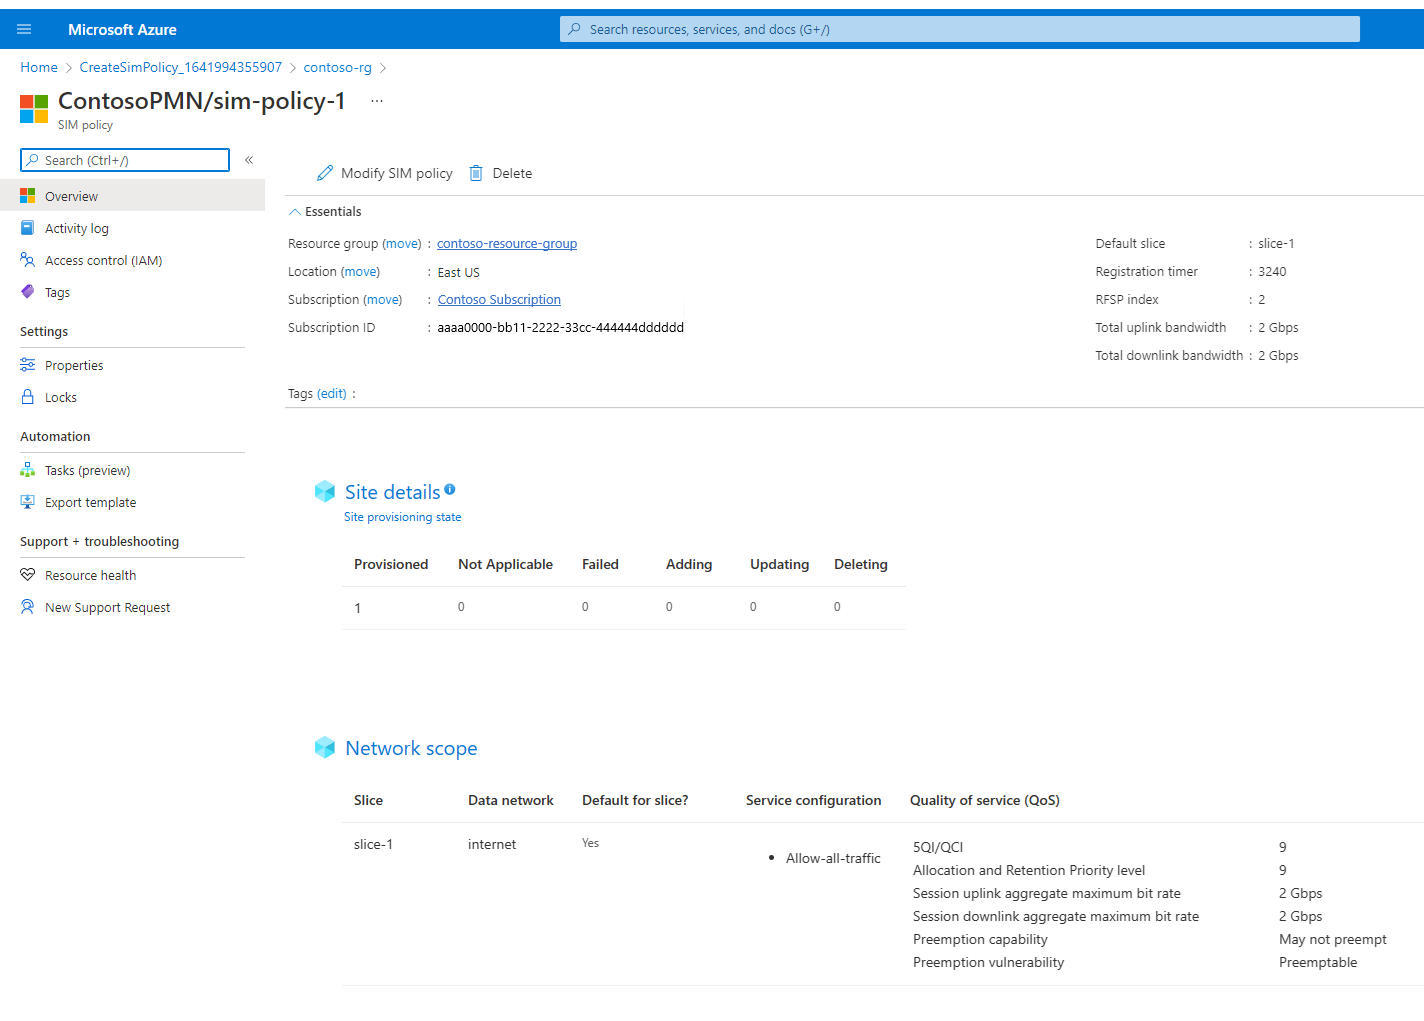The height and width of the screenshot is (1021, 1424).
Task: Focus the sidebar Search (Ctrl+/) field
Action: (x=125, y=160)
